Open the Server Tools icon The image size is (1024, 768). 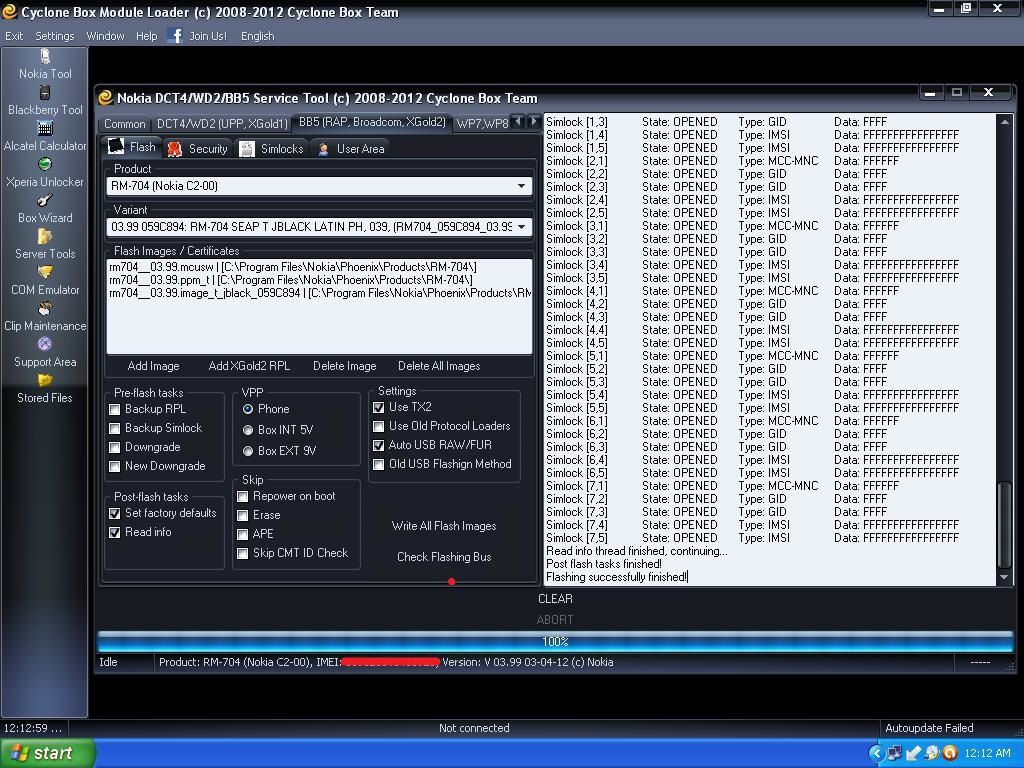pyautogui.click(x=44, y=236)
